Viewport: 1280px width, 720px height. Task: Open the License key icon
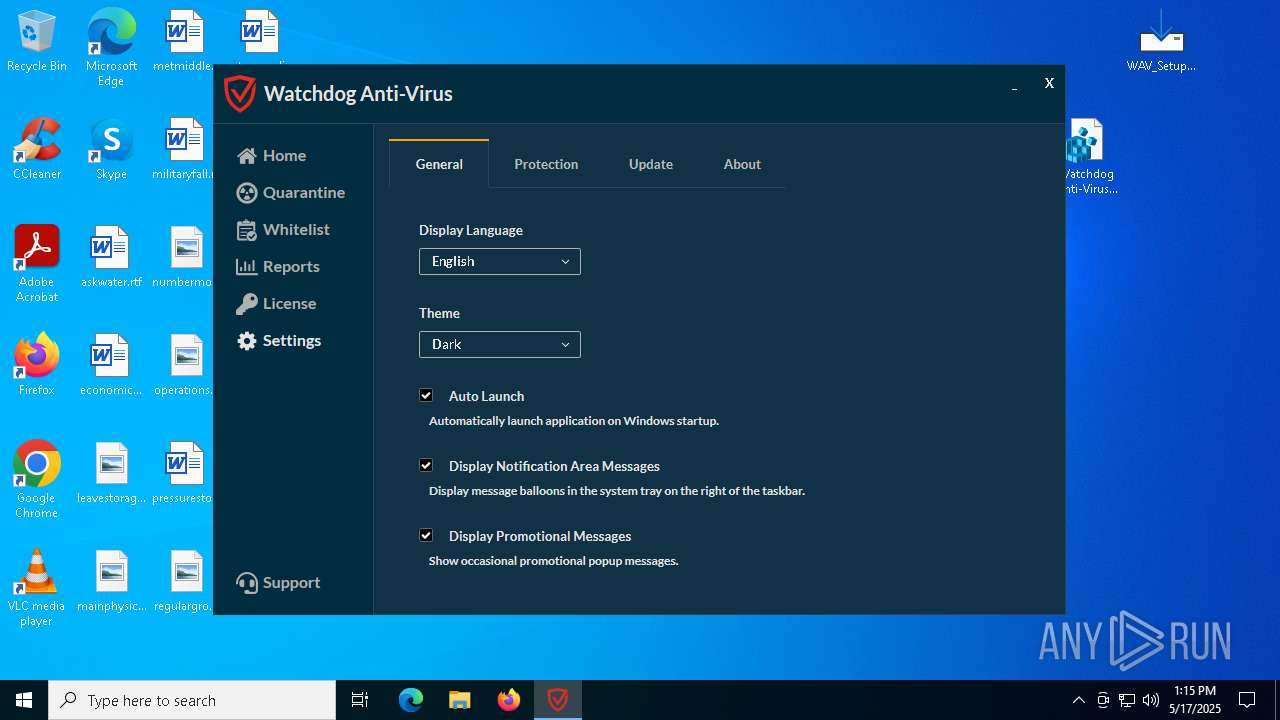(x=246, y=304)
